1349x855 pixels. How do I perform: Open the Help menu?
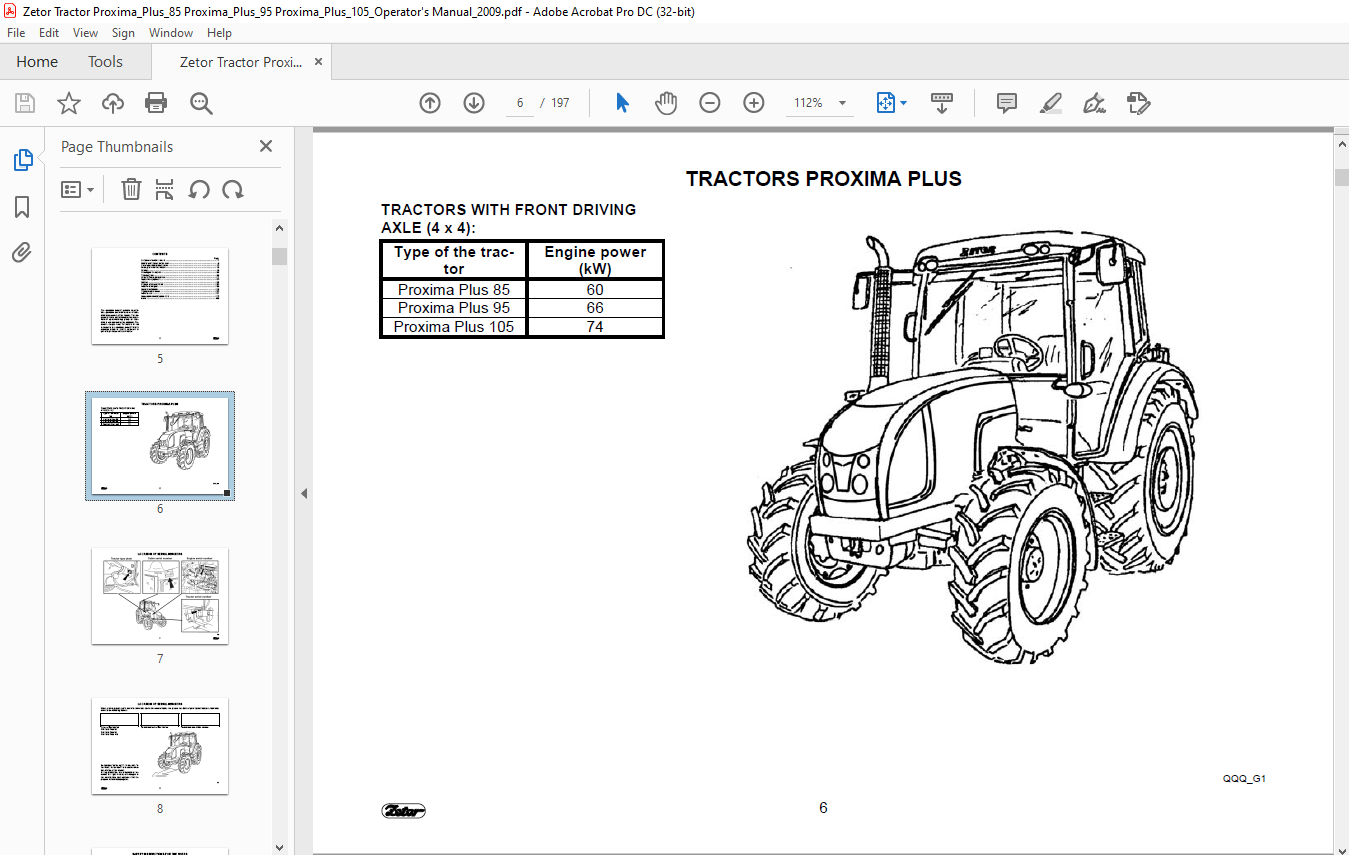(x=219, y=33)
